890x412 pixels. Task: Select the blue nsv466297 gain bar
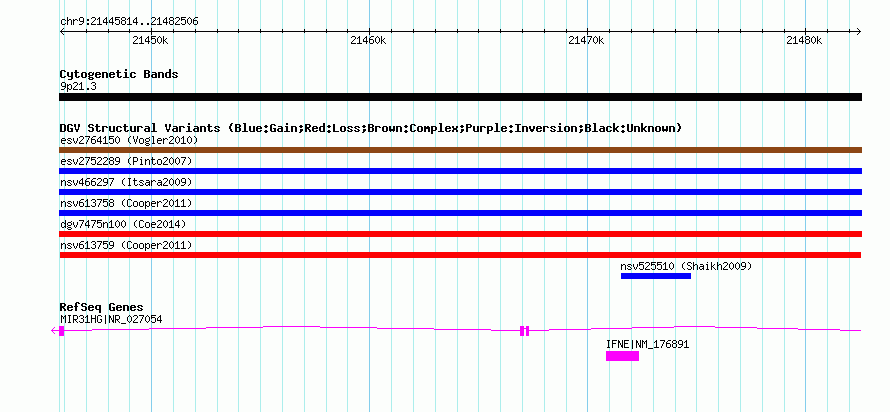[461, 192]
